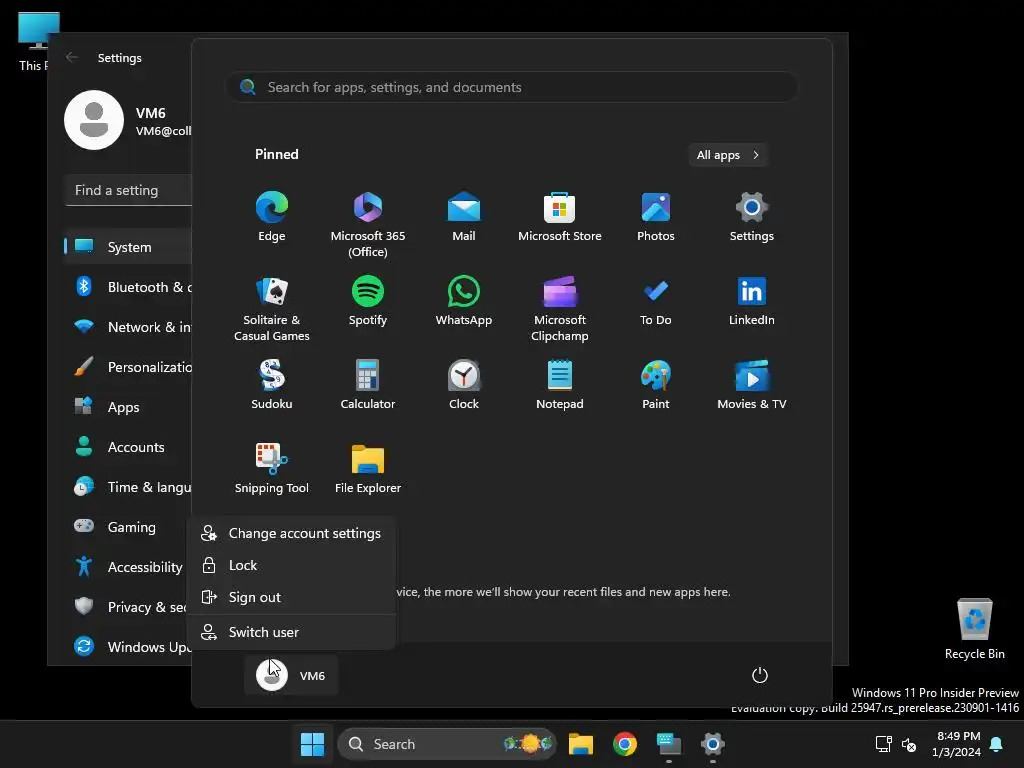The height and width of the screenshot is (768, 1024).
Task: Click the Windows Start button
Action: (312, 744)
